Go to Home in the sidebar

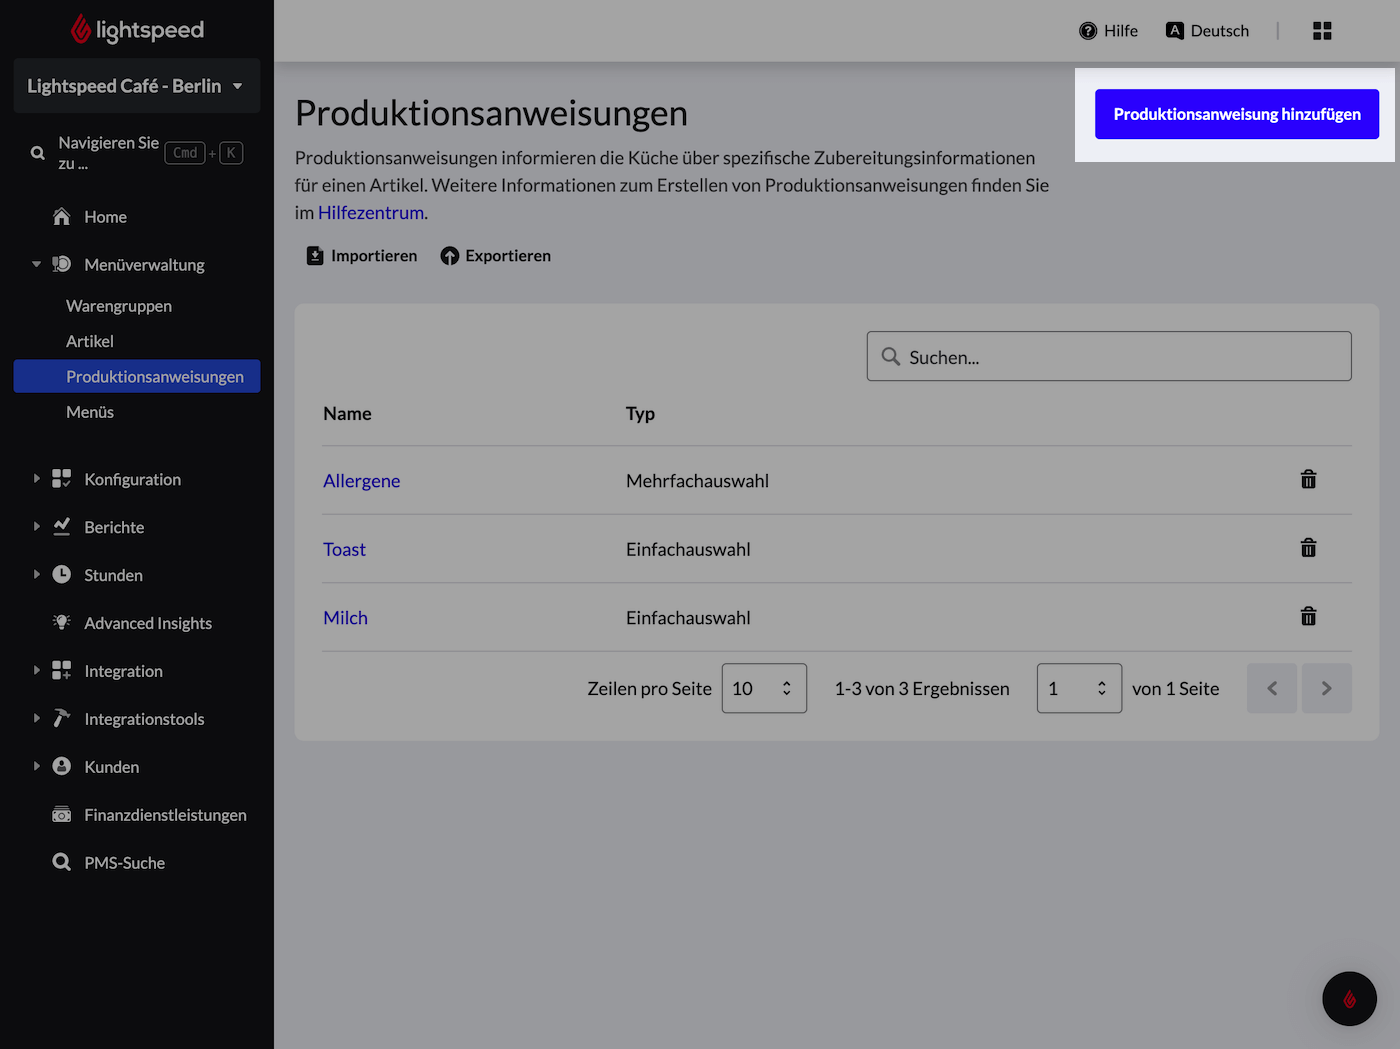coord(105,217)
